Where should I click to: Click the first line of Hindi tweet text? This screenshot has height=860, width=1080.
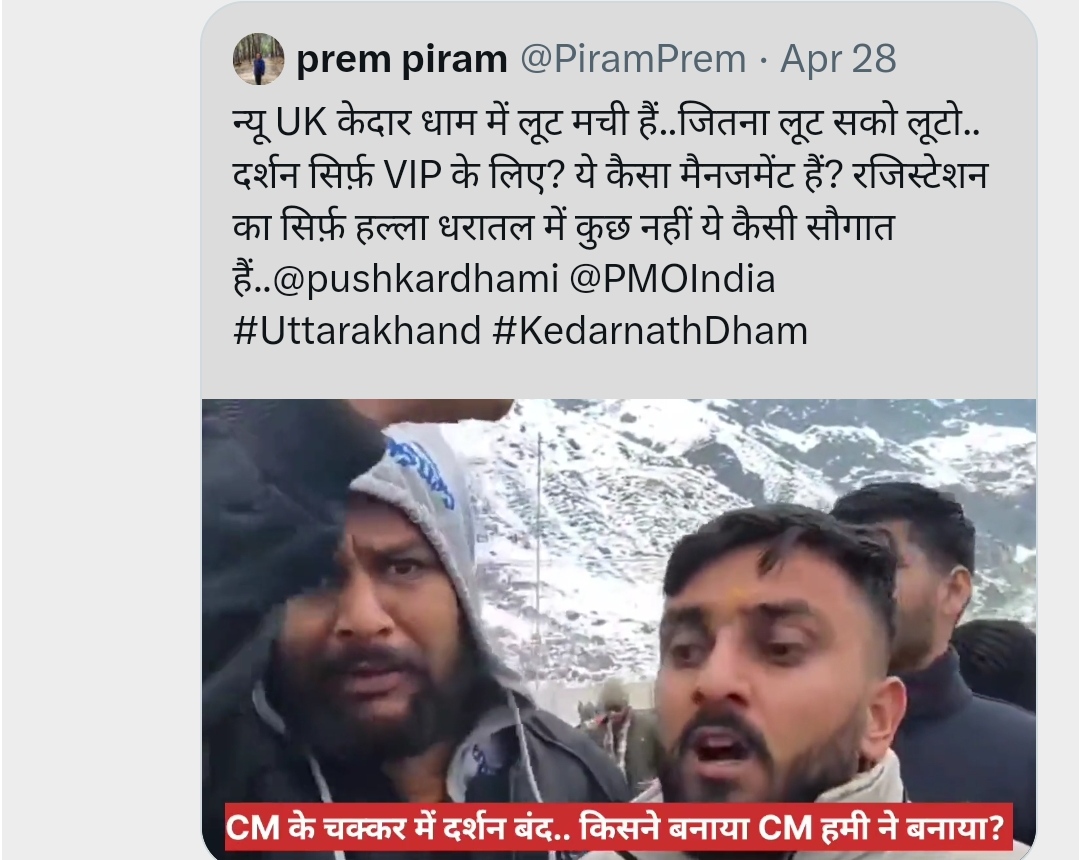tap(607, 123)
